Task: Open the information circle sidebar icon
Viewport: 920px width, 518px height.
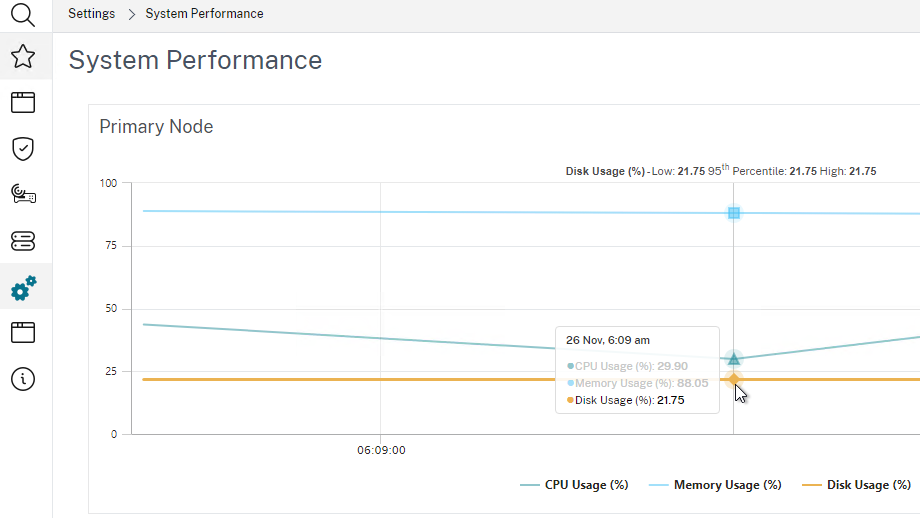Action: (23, 379)
